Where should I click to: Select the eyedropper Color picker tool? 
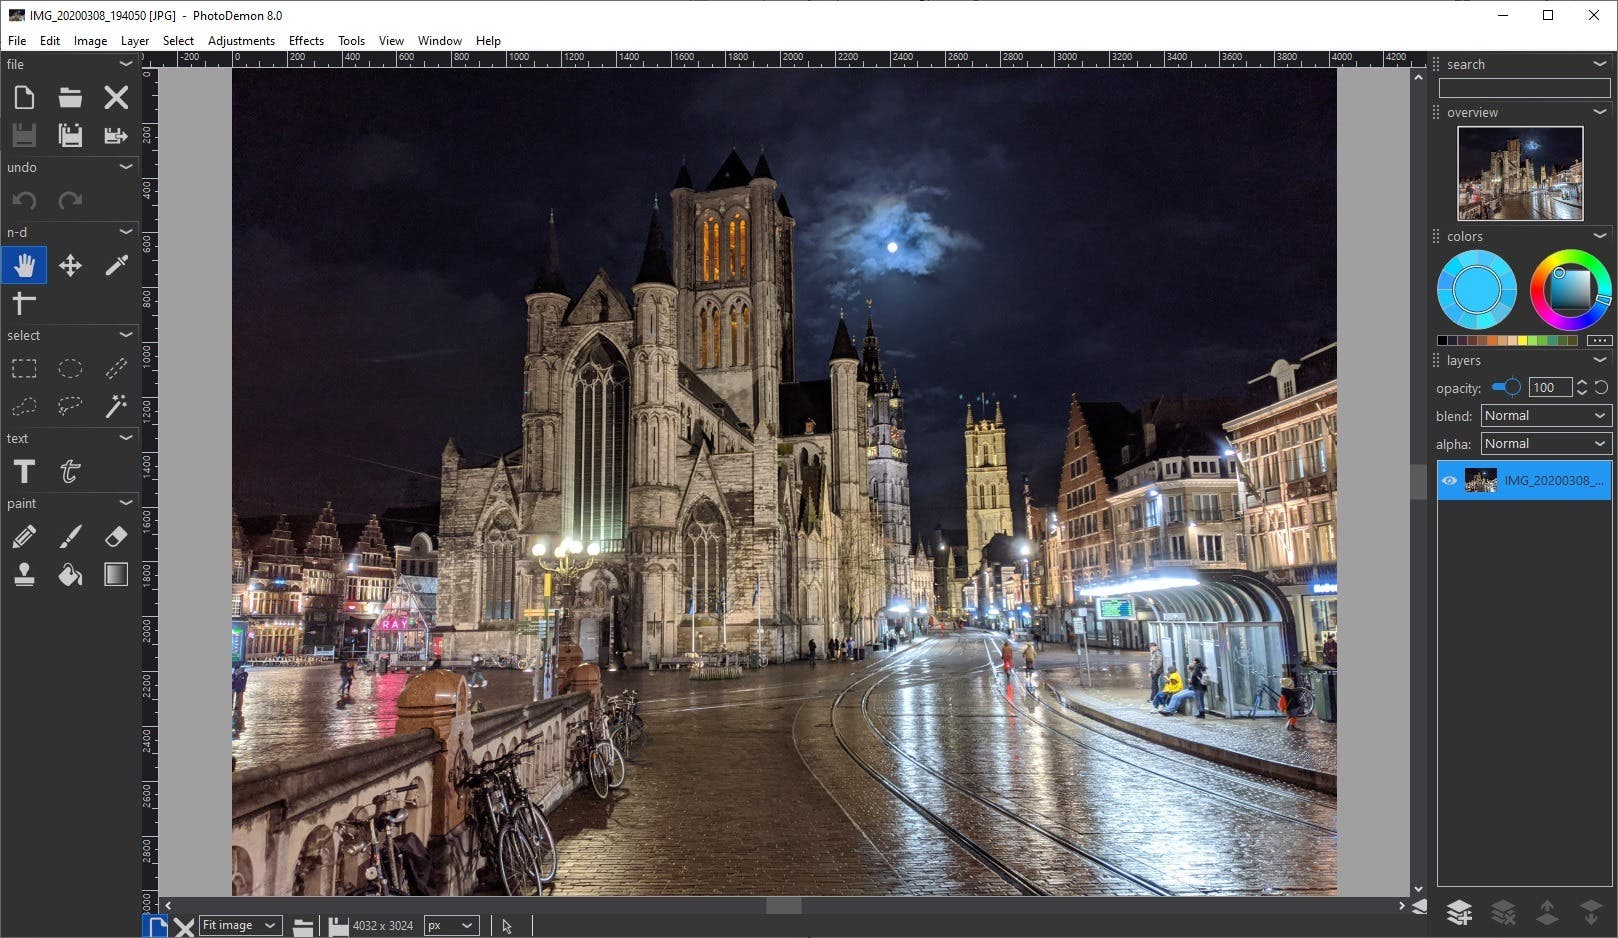click(x=116, y=266)
